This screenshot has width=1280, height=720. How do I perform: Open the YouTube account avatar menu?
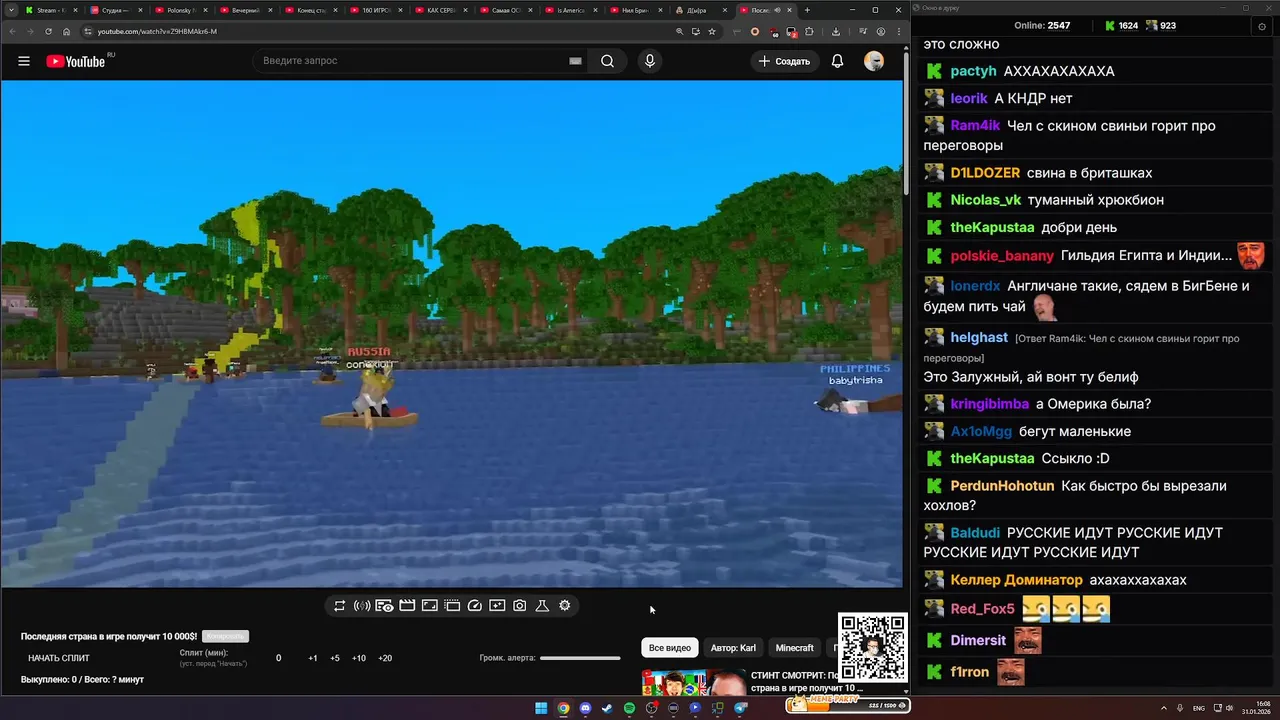tap(874, 61)
